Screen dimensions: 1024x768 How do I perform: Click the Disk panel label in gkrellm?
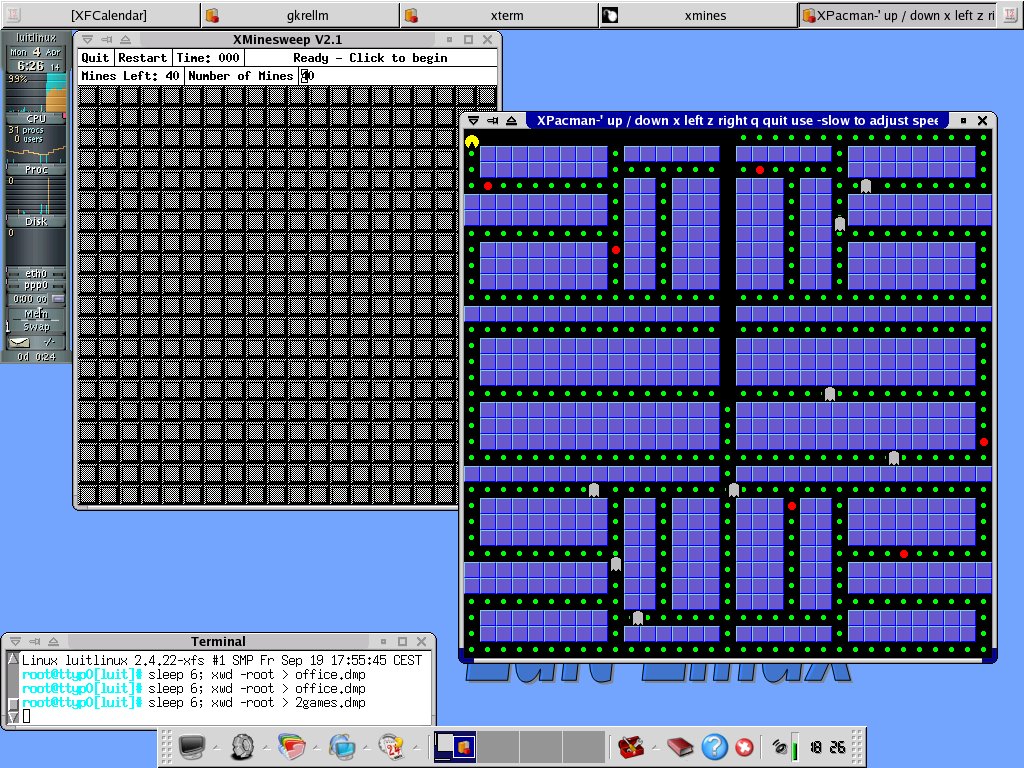click(36, 221)
